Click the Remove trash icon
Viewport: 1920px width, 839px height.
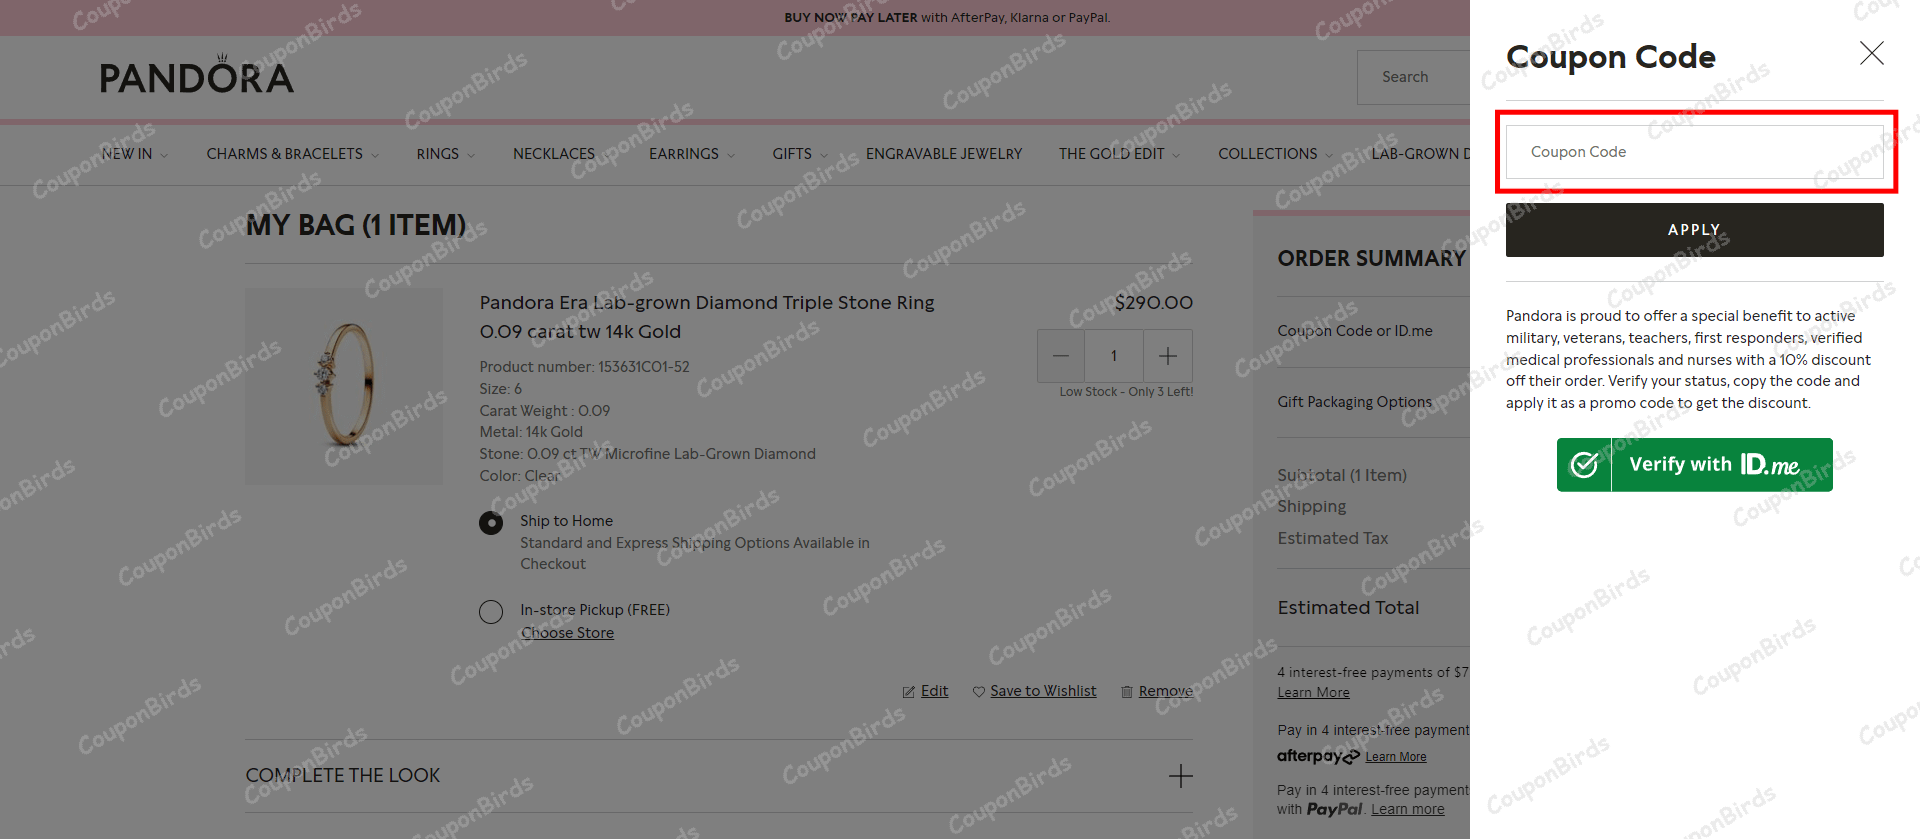tap(1127, 692)
